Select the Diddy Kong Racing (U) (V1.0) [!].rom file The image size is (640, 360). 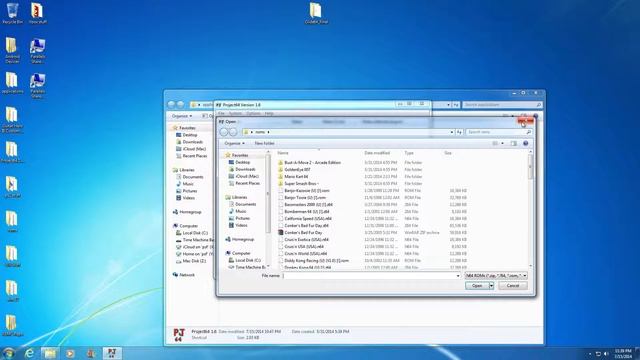[316, 260]
